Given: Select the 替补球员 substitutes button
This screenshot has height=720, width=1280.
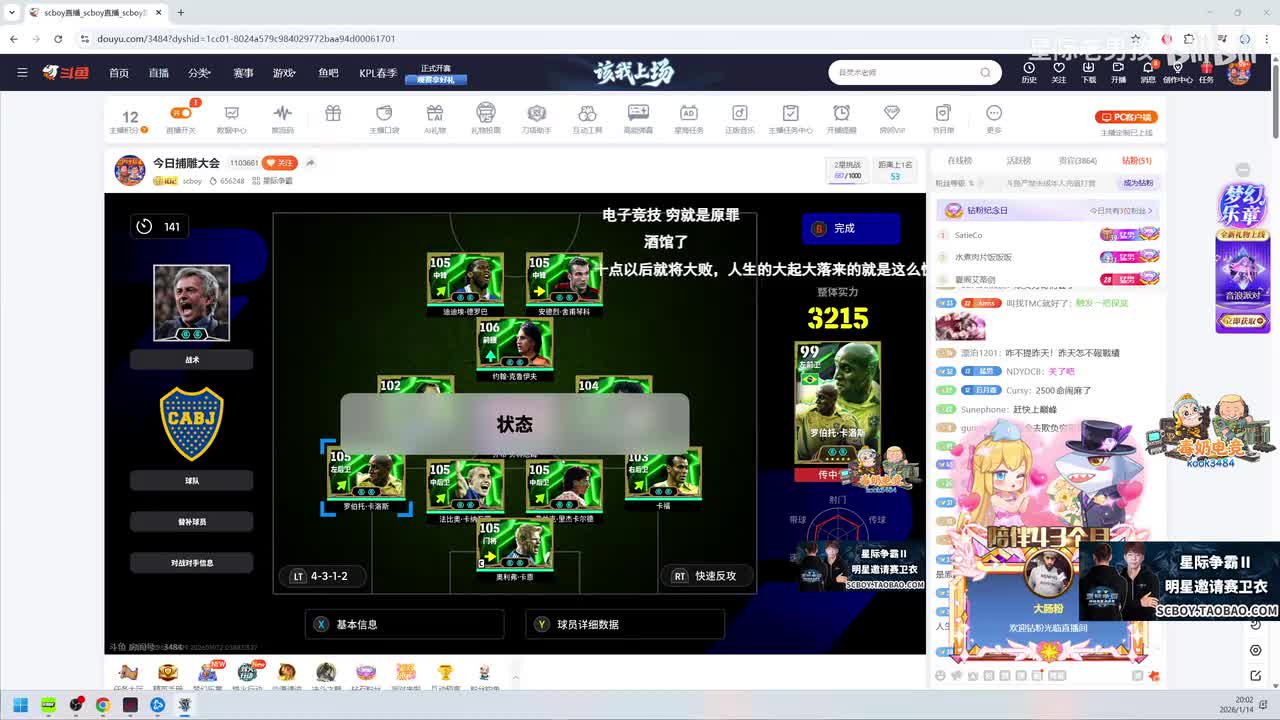Looking at the screenshot, I should 192,521.
